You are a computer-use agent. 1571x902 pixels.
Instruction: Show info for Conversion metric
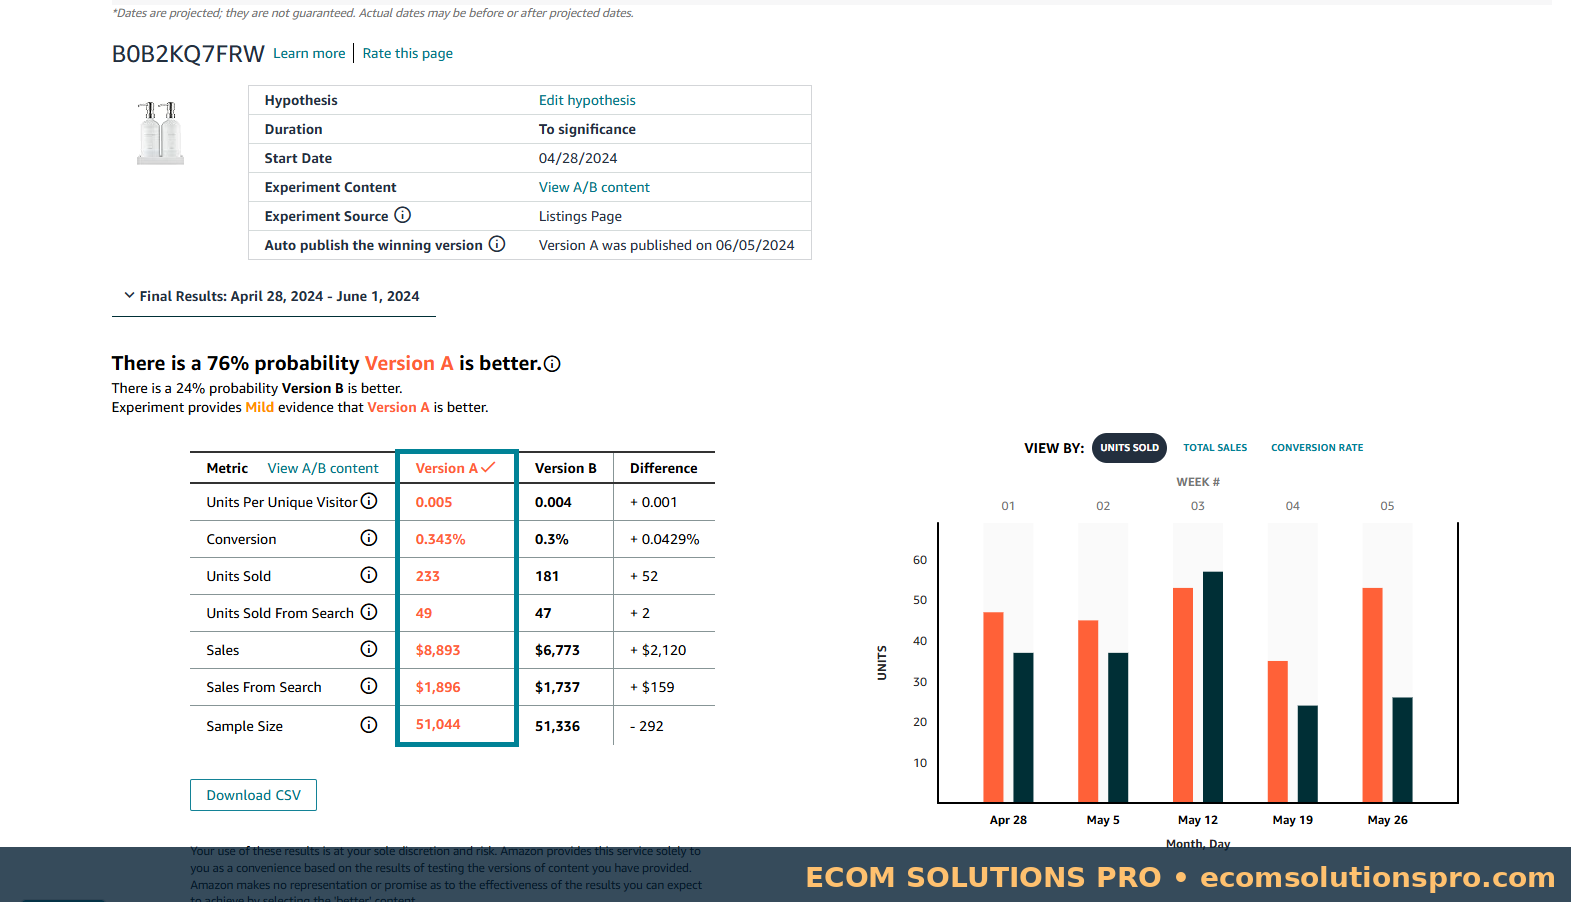(x=369, y=538)
